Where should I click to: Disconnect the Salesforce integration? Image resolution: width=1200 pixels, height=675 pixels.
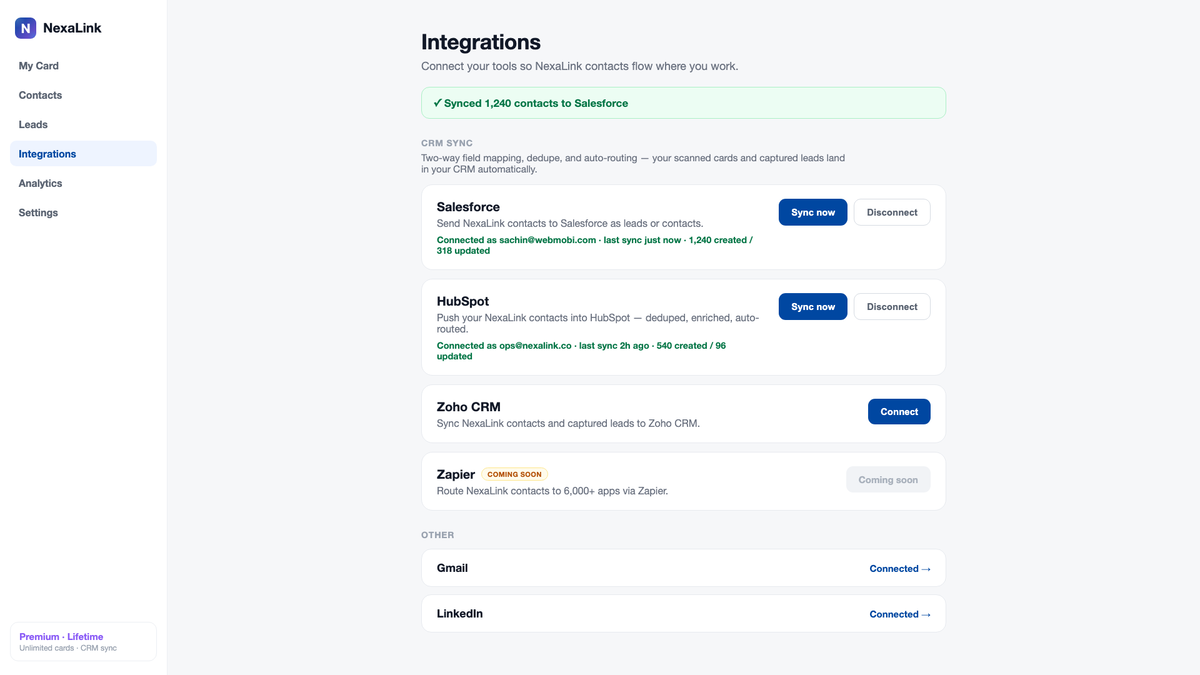point(892,212)
